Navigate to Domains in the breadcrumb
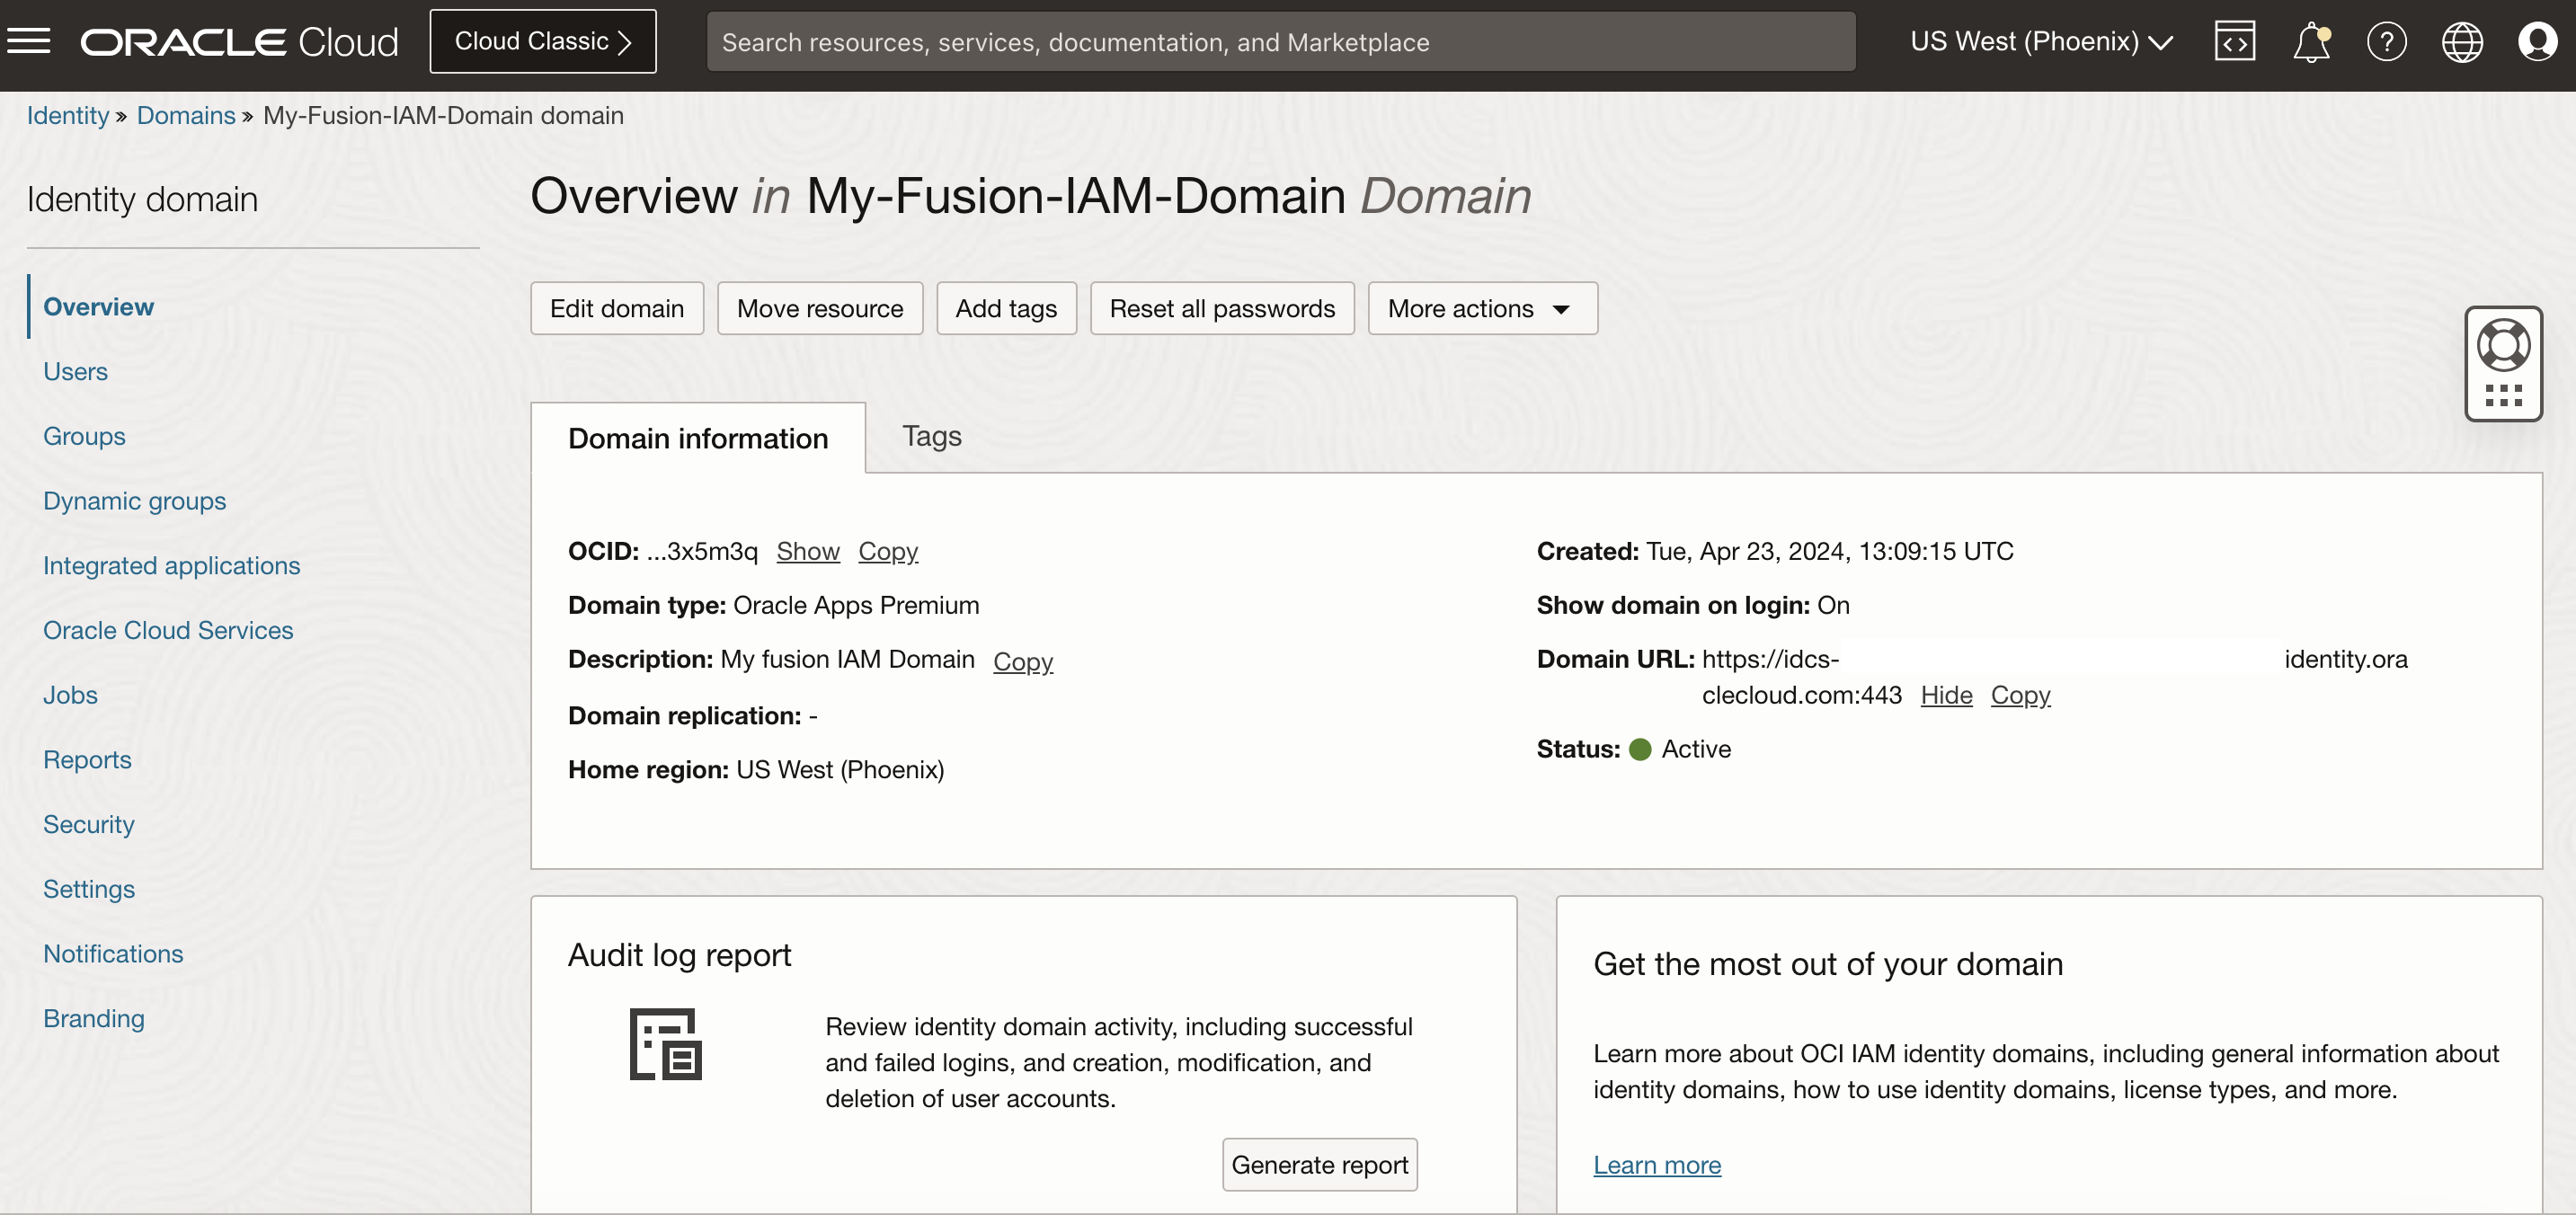2576x1215 pixels. point(186,115)
